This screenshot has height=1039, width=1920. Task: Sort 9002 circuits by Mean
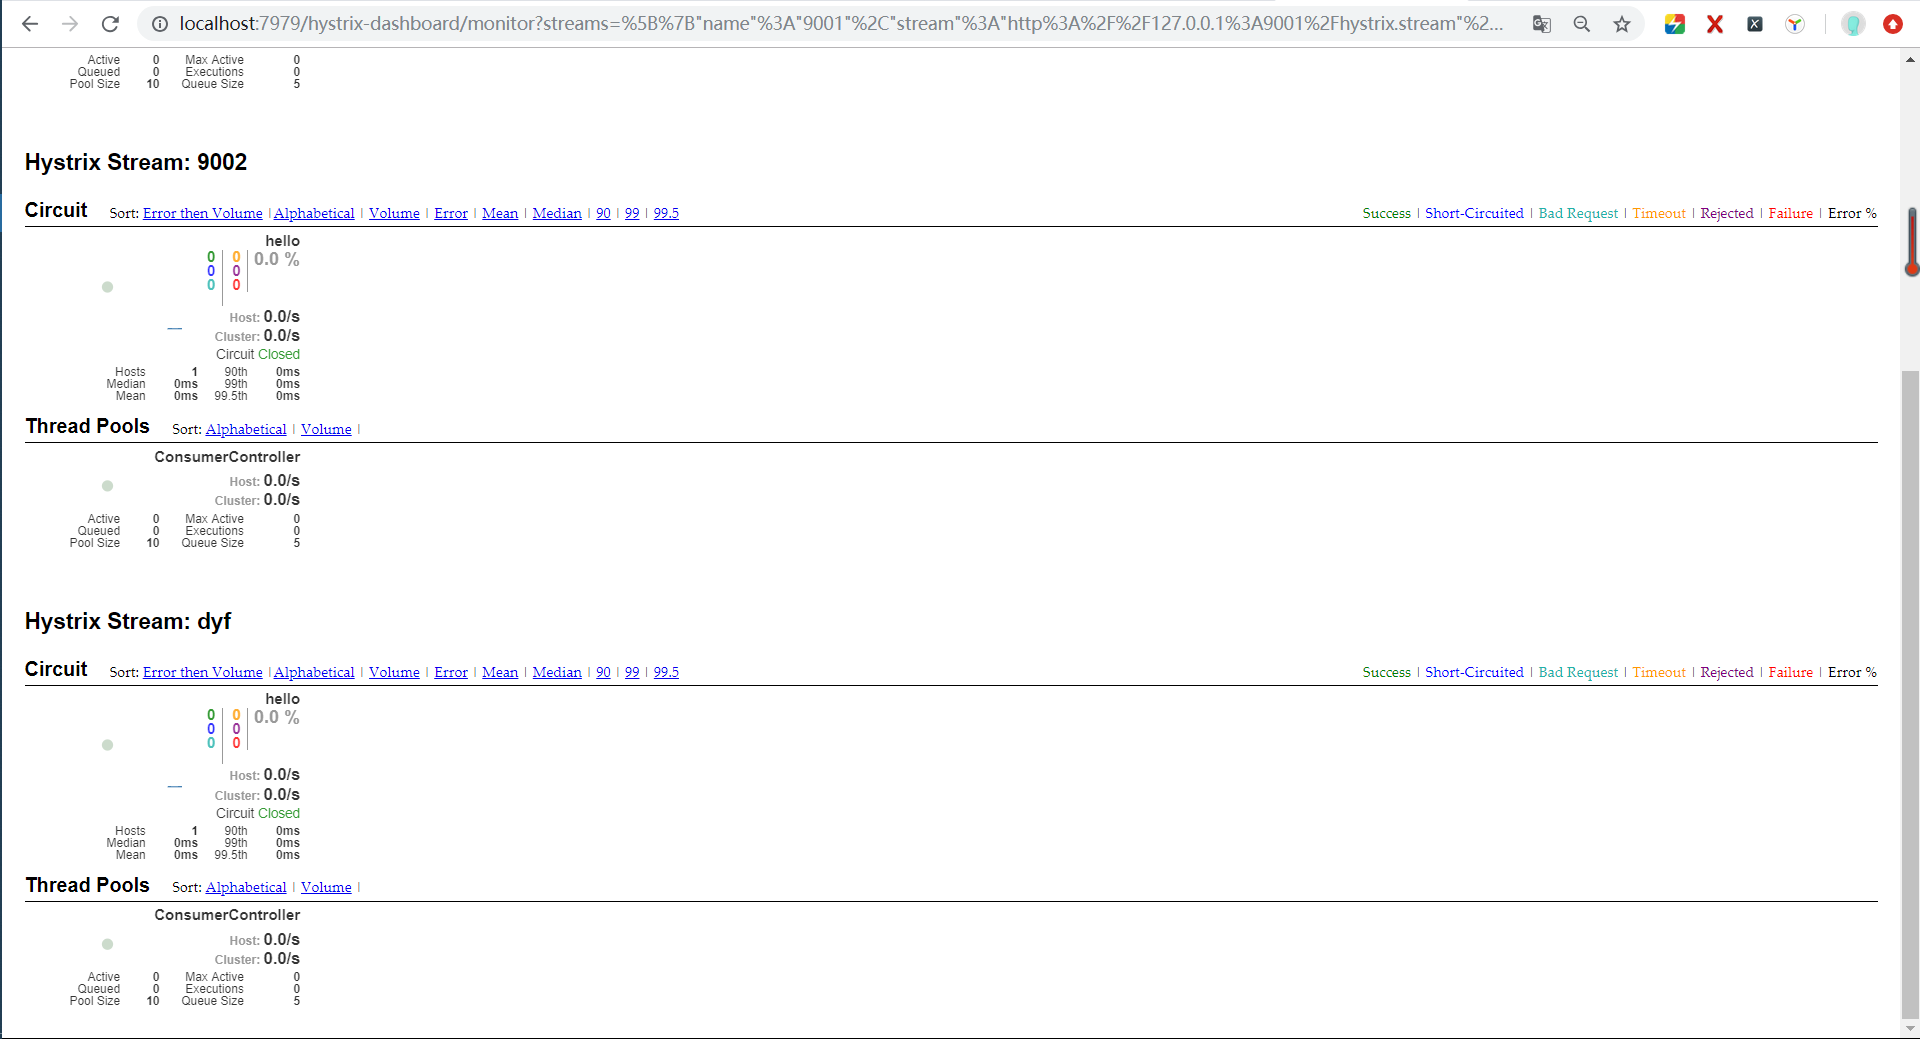pos(500,213)
